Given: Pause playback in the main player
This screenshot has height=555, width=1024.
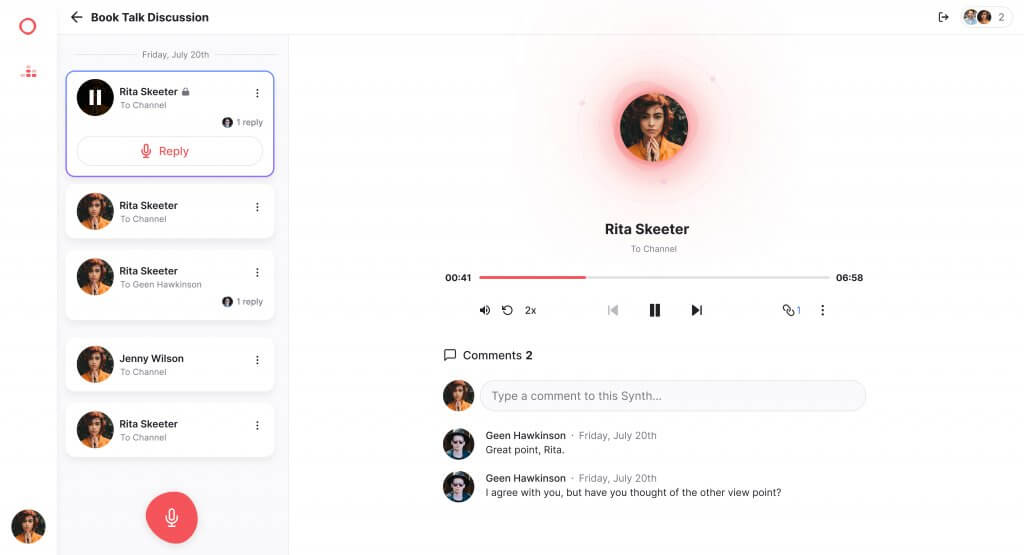Looking at the screenshot, I should 654,310.
